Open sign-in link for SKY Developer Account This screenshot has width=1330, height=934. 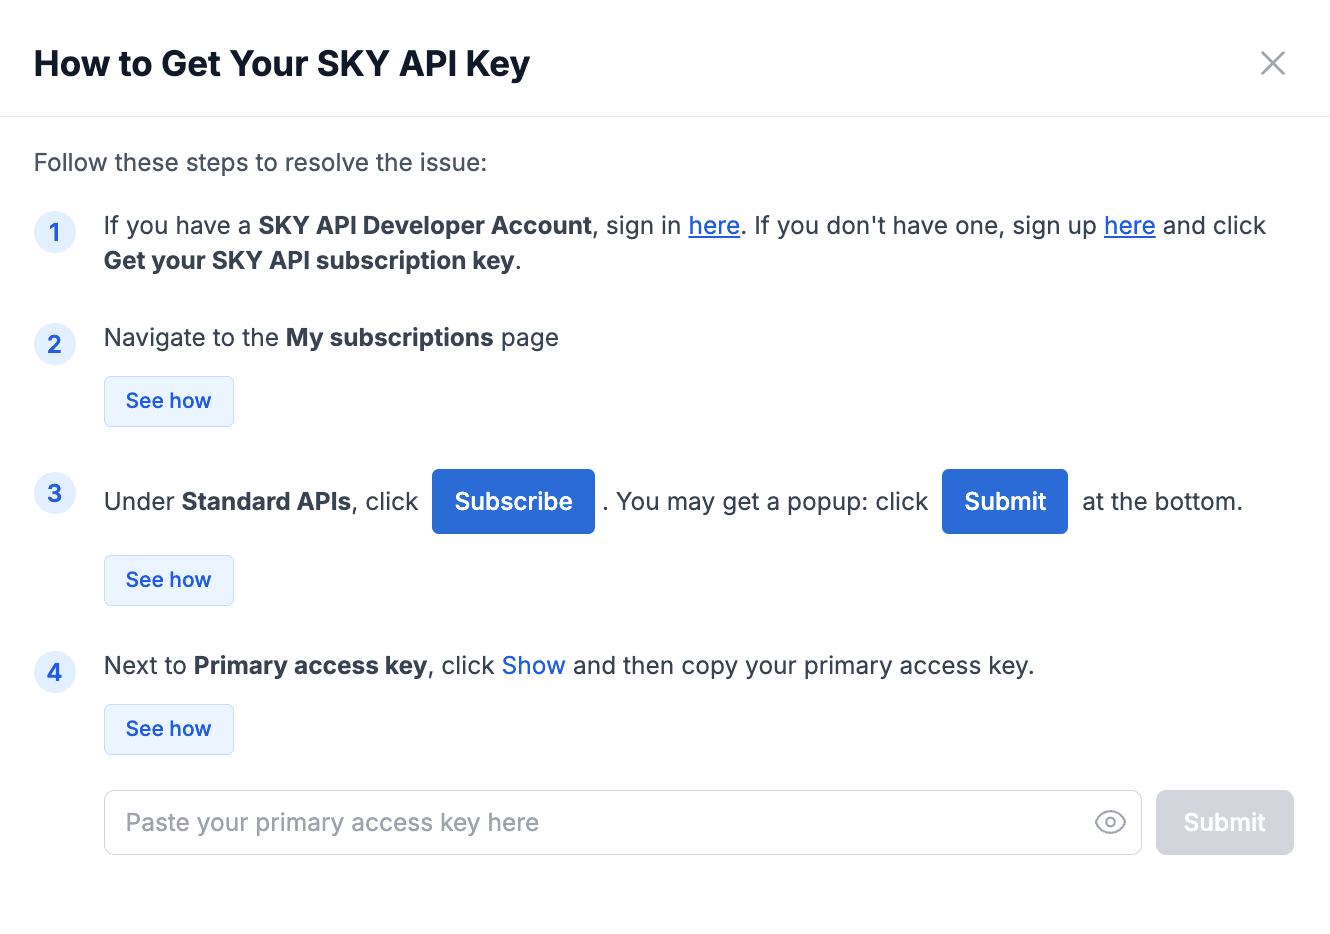point(713,226)
